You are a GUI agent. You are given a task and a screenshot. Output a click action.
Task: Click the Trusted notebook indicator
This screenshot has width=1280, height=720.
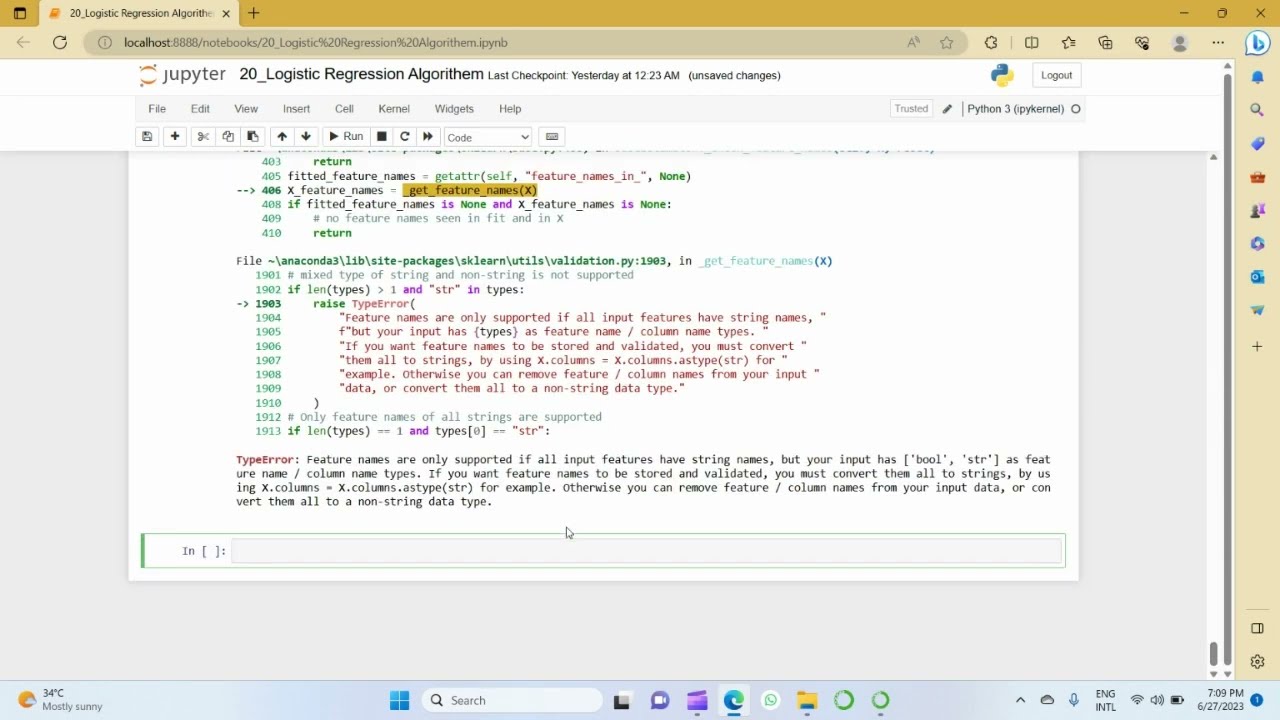click(x=911, y=109)
